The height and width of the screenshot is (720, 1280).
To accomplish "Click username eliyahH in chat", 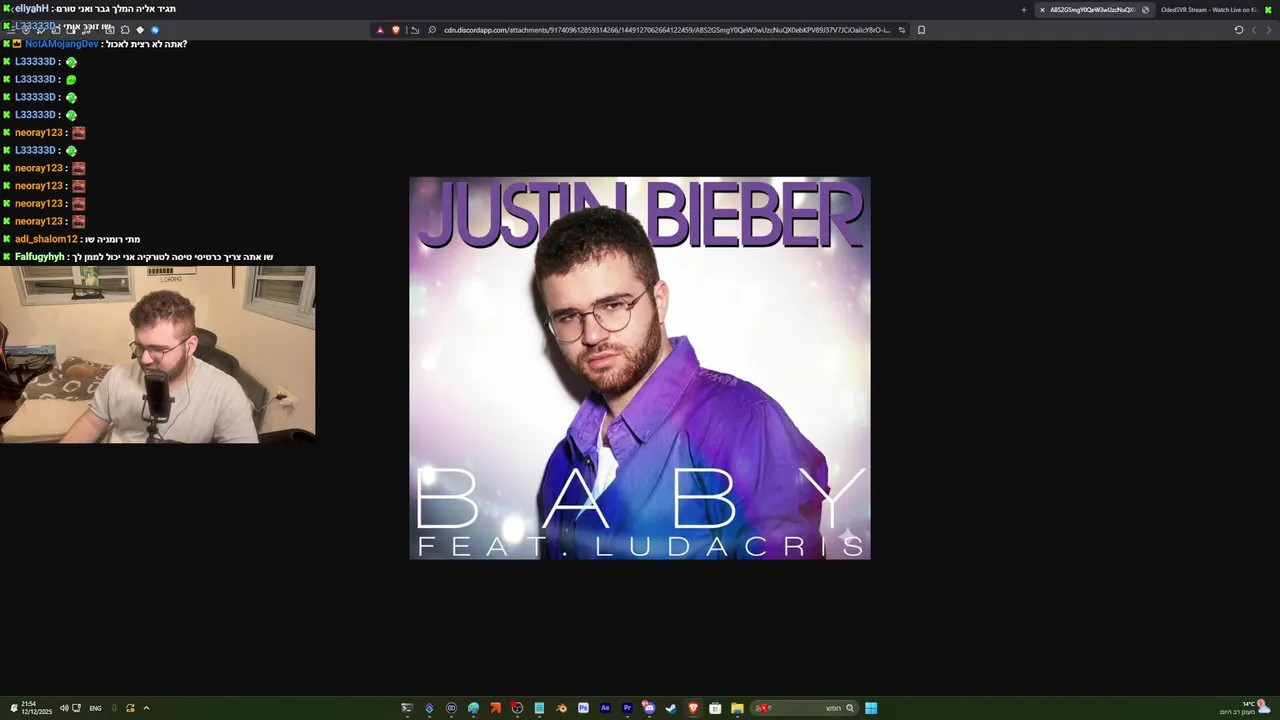I will click(x=31, y=9).
